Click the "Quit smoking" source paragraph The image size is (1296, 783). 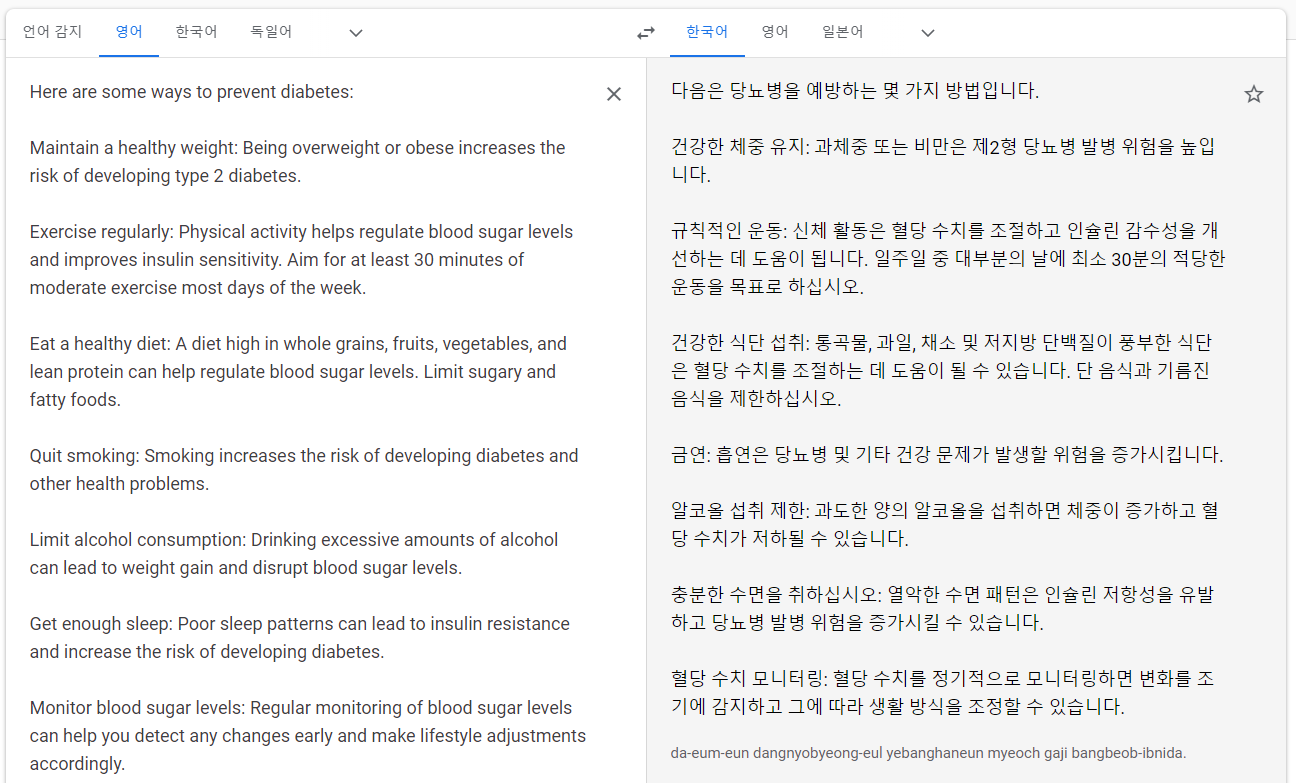pos(304,470)
